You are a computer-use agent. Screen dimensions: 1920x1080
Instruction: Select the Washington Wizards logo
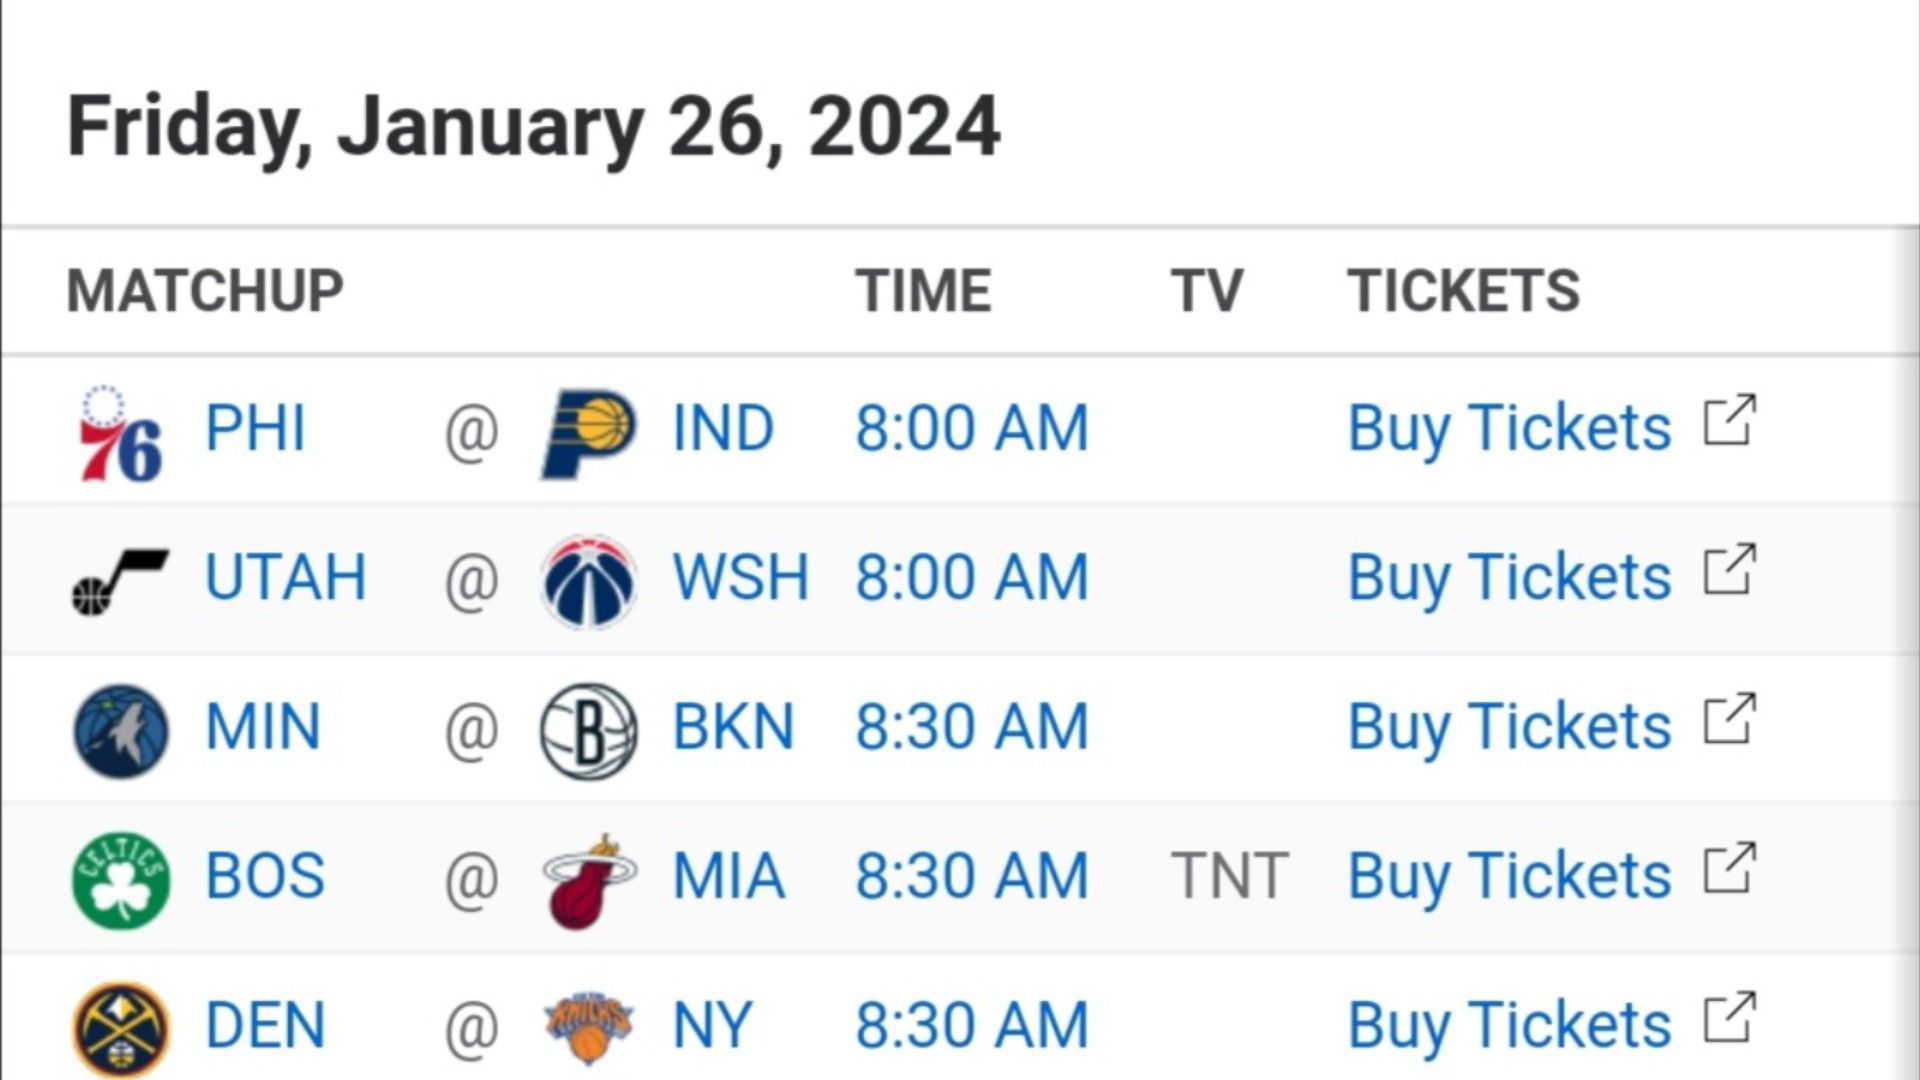(x=589, y=581)
